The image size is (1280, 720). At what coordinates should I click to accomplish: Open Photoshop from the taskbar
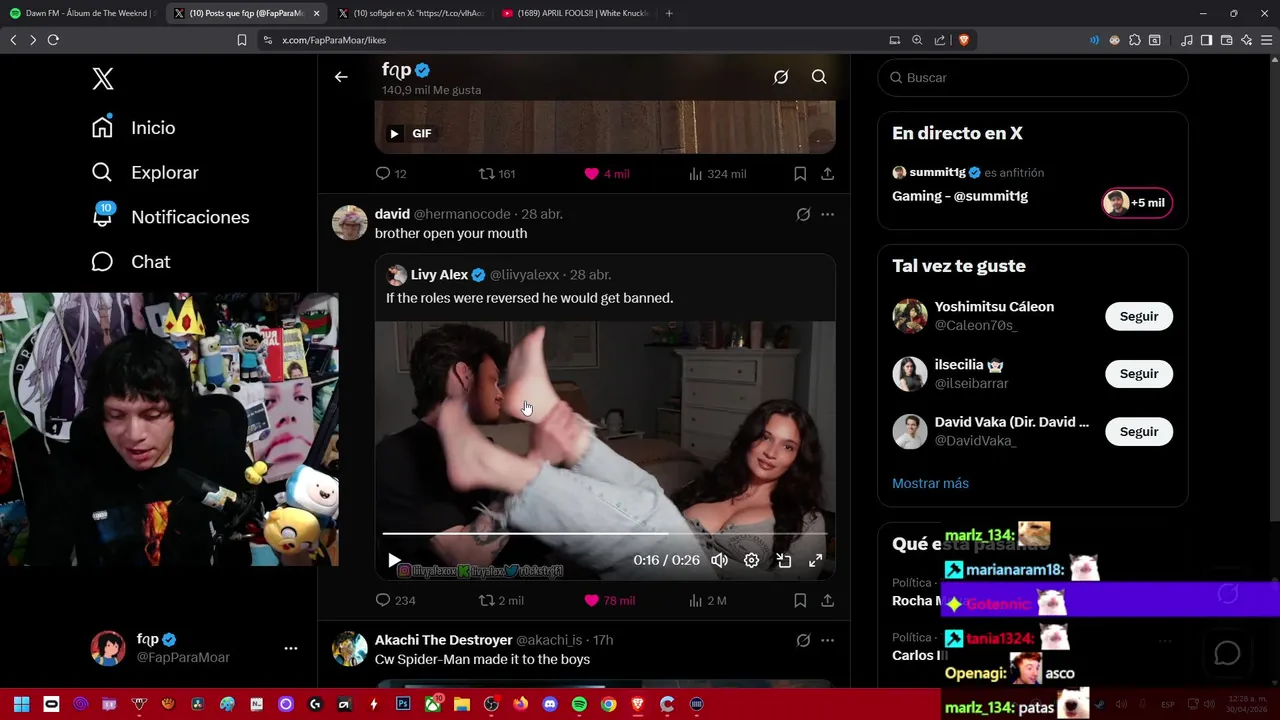click(403, 704)
